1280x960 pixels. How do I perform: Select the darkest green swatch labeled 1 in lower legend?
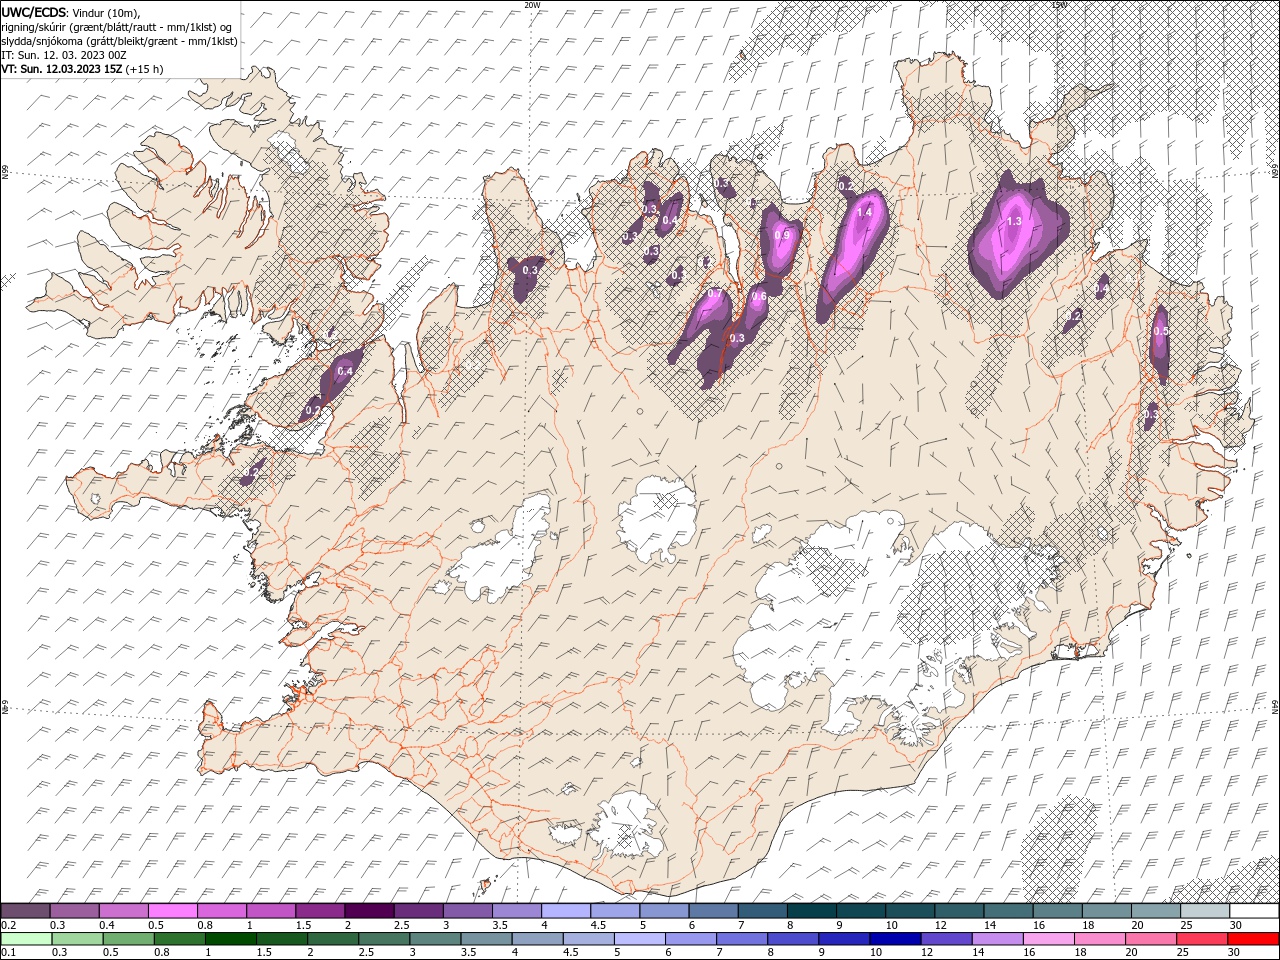(231, 939)
